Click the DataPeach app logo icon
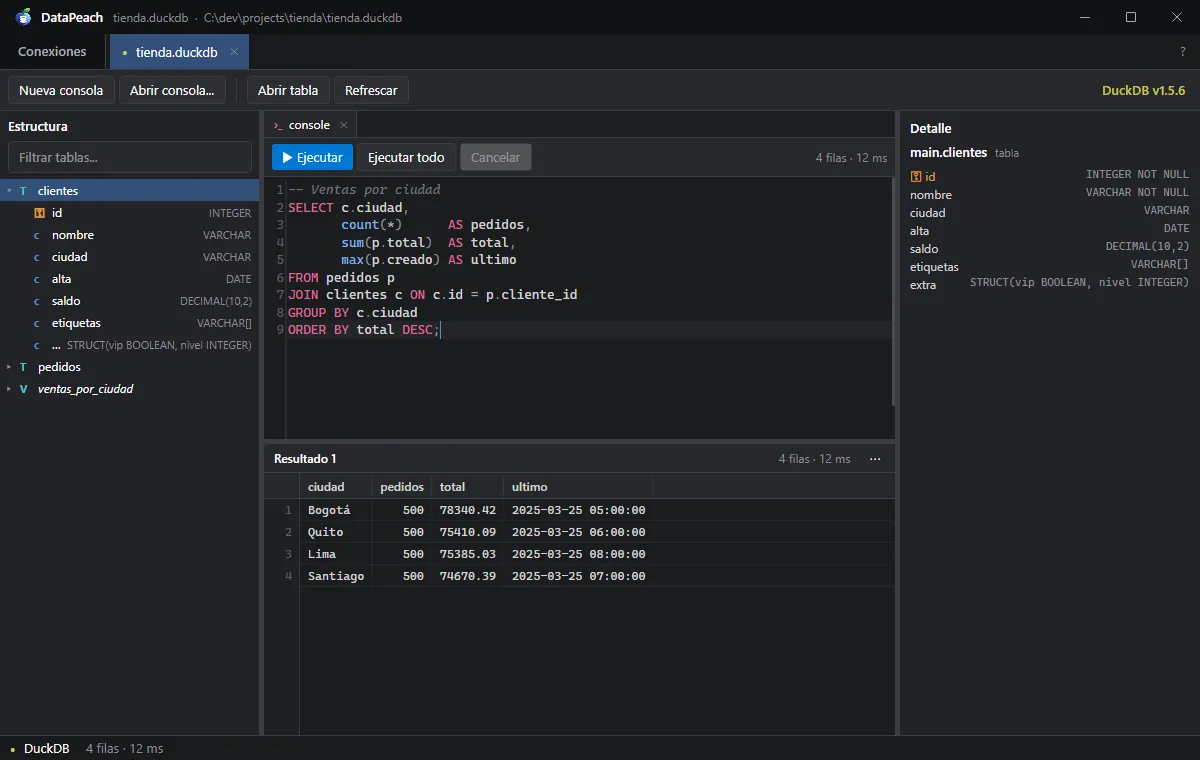The image size is (1200, 760). click(24, 17)
